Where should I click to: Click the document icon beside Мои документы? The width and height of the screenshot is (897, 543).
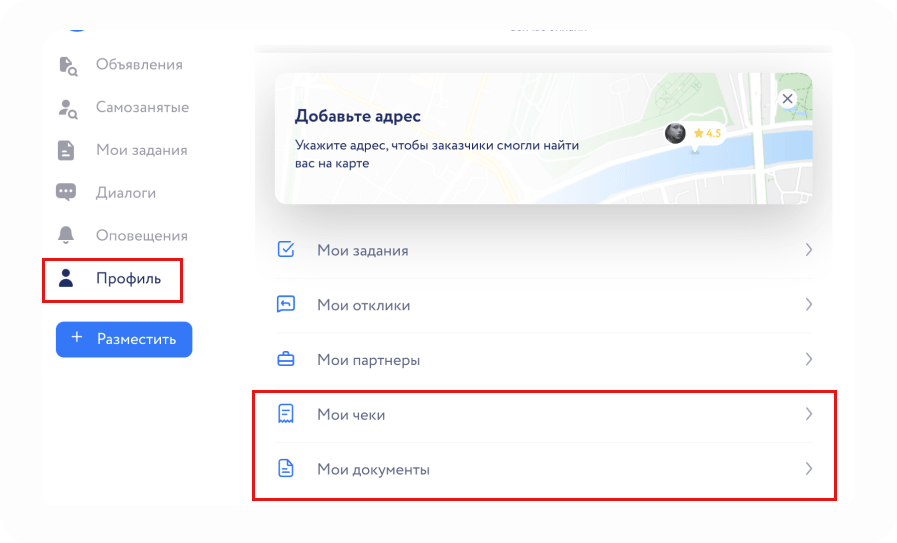coord(286,468)
